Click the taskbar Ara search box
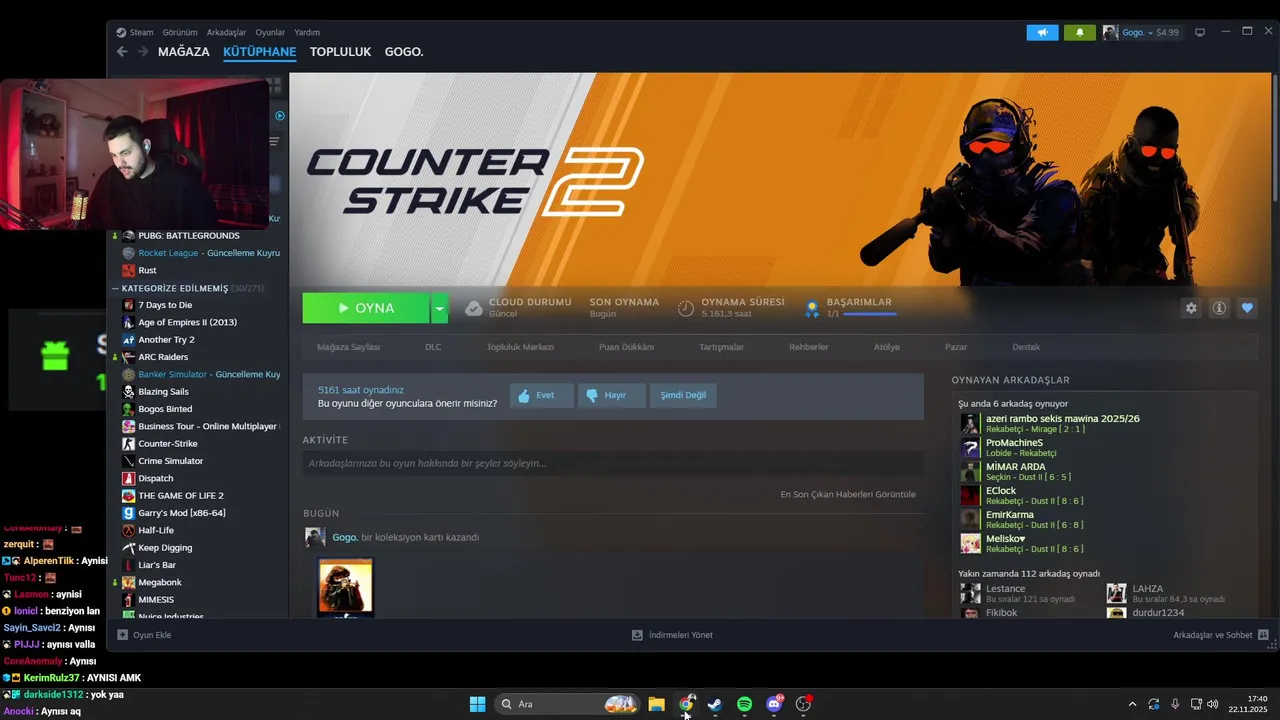 [568, 704]
